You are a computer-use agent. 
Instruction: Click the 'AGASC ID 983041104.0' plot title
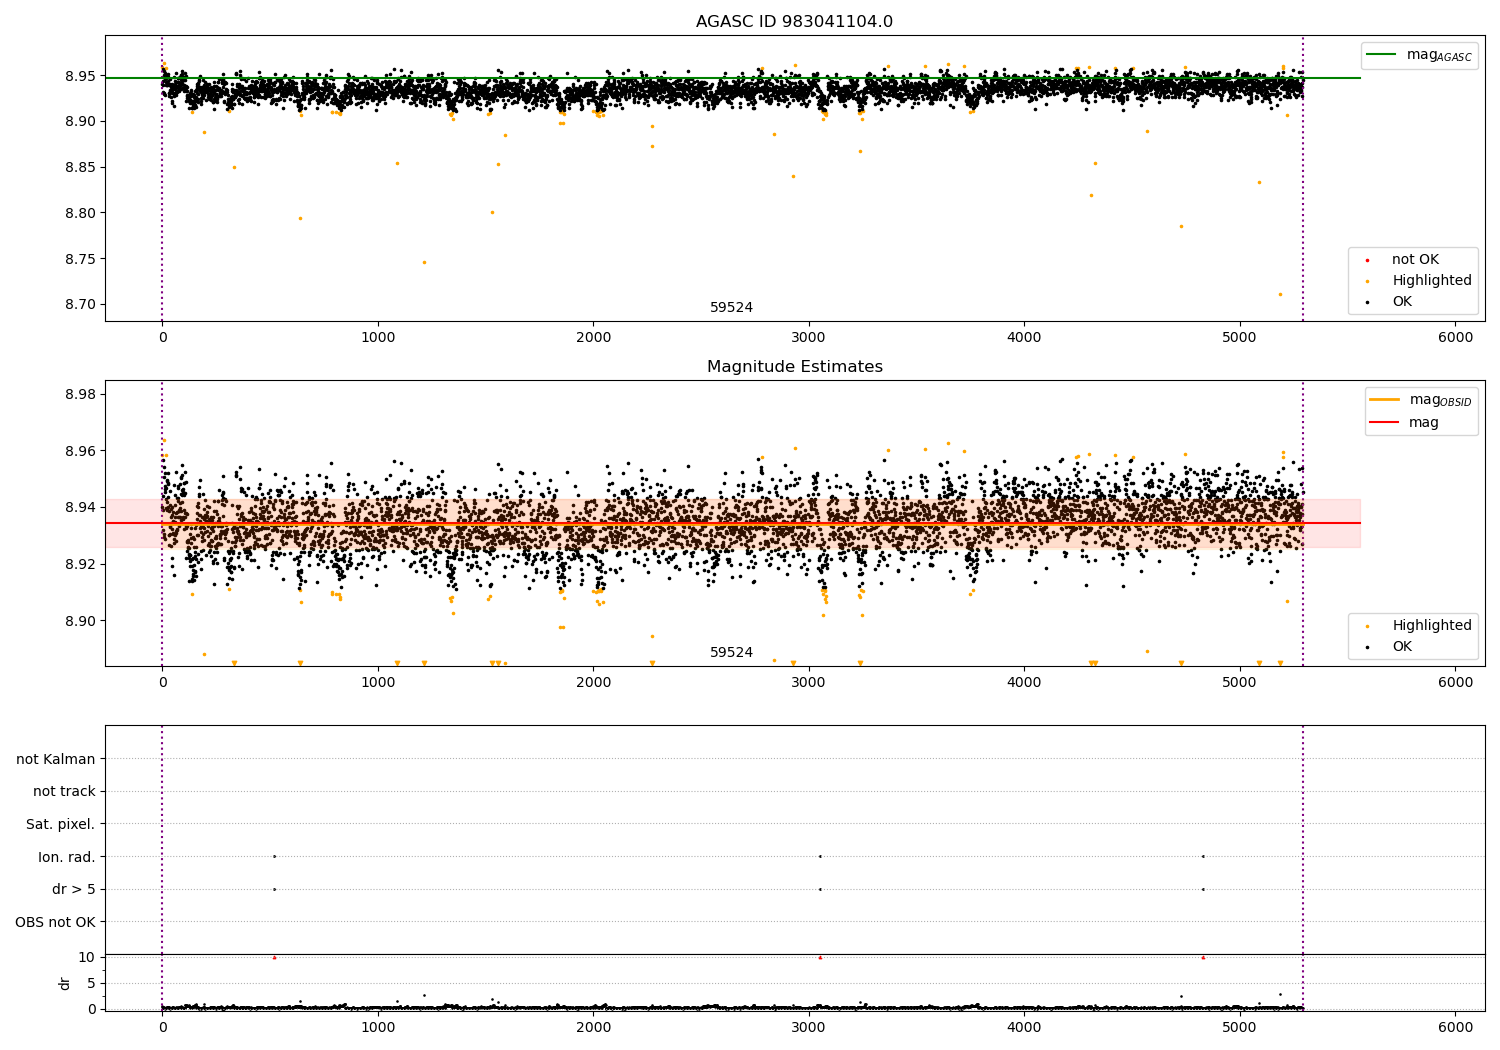pyautogui.click(x=795, y=22)
